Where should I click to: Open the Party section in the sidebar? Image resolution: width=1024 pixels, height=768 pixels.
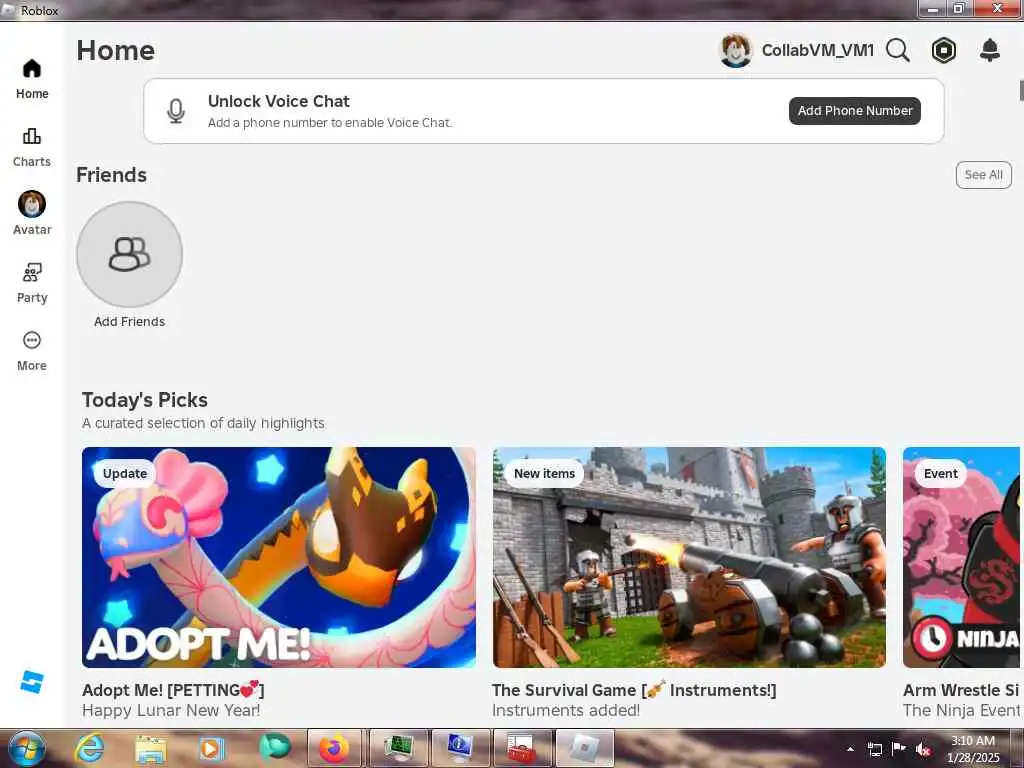click(31, 283)
